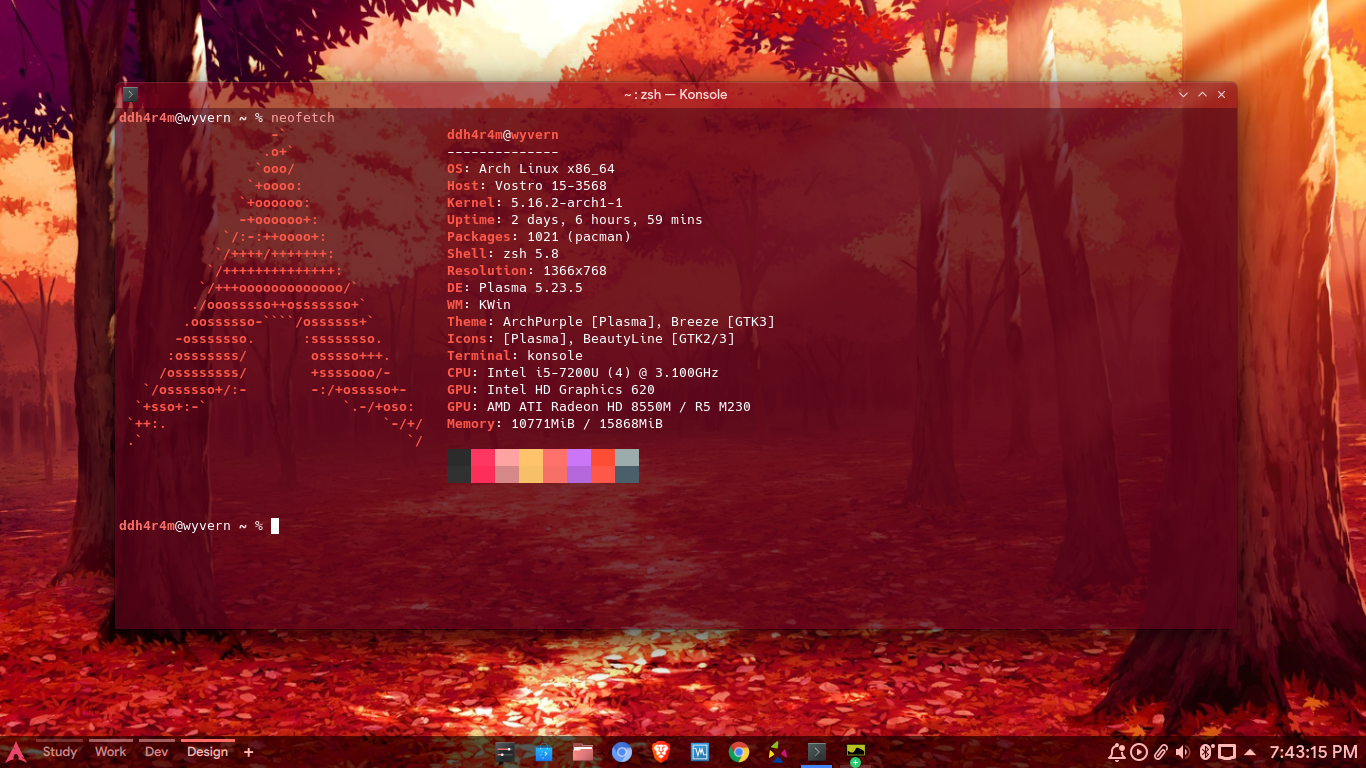The height and width of the screenshot is (768, 1366).
Task: Open the display screen tray icon
Action: coord(1226,752)
